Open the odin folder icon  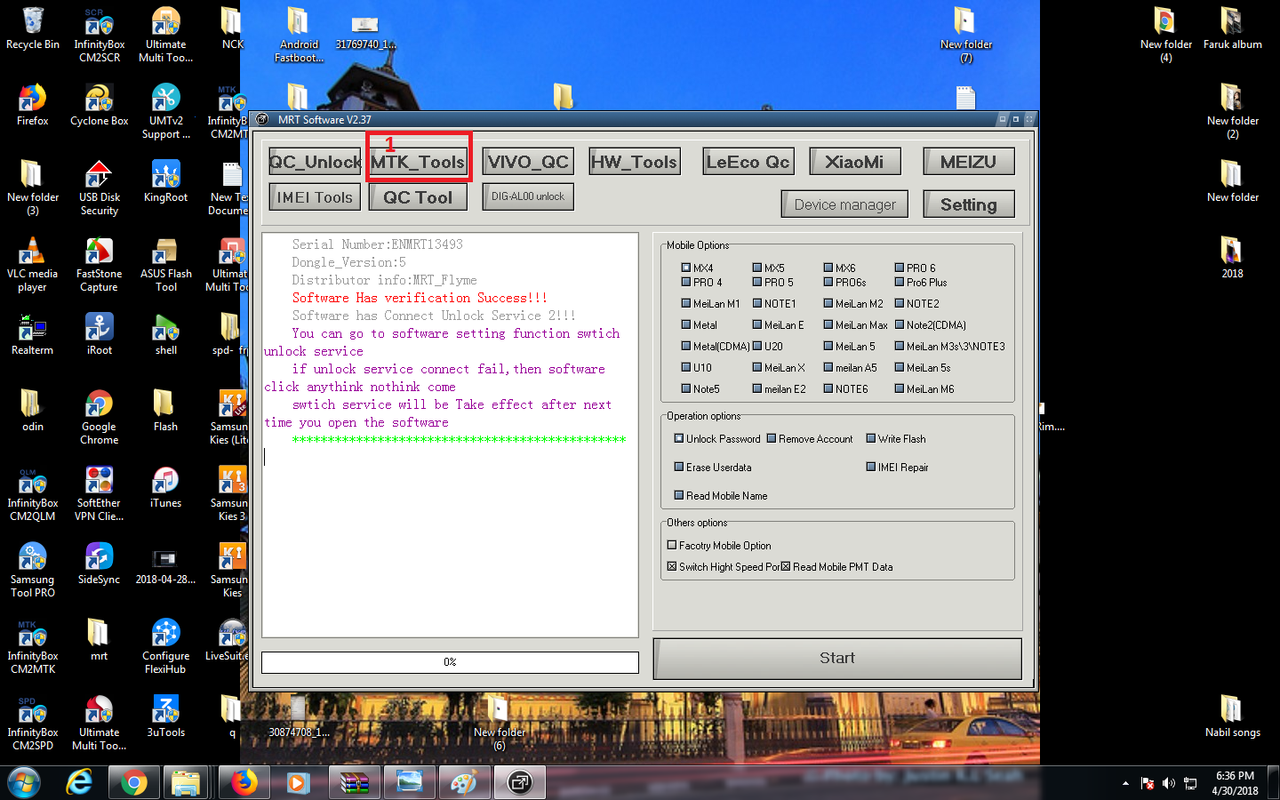pyautogui.click(x=32, y=410)
